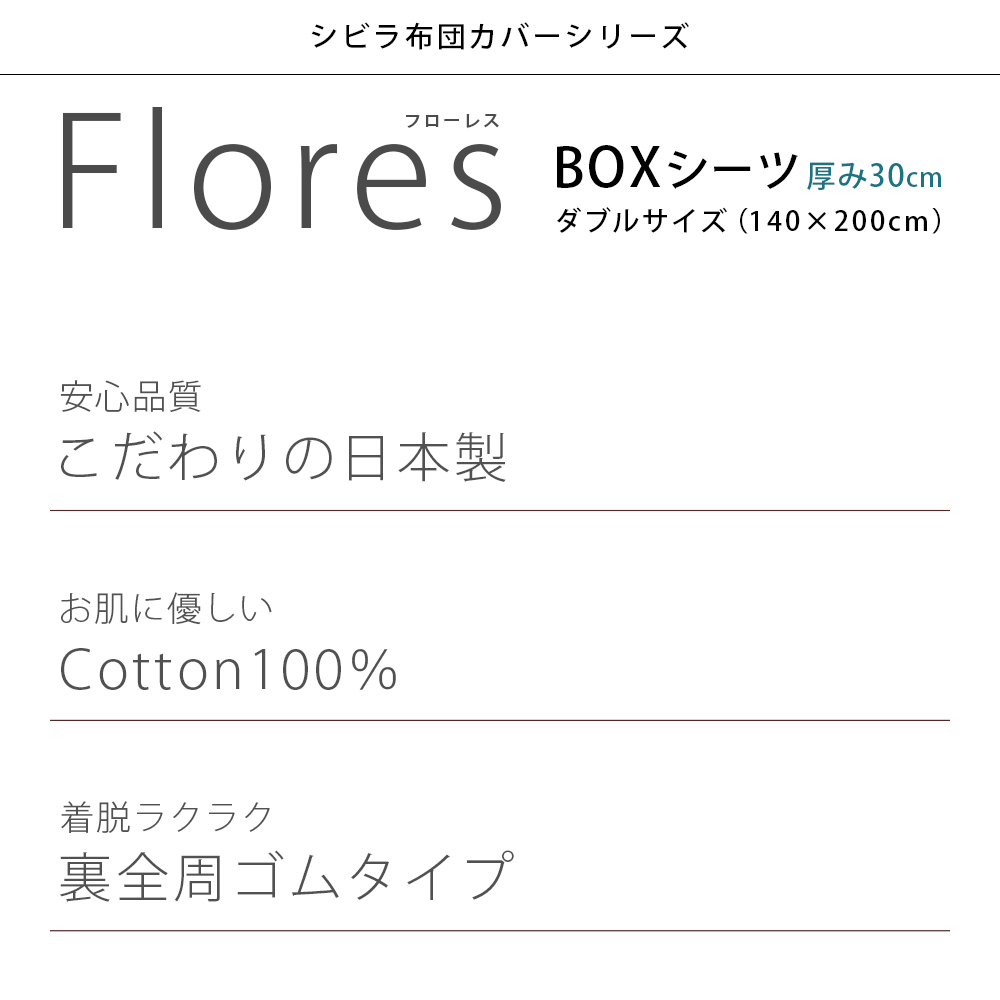Click the 安心品質 subheading
This screenshot has height=1000, width=1000.
tap(130, 397)
